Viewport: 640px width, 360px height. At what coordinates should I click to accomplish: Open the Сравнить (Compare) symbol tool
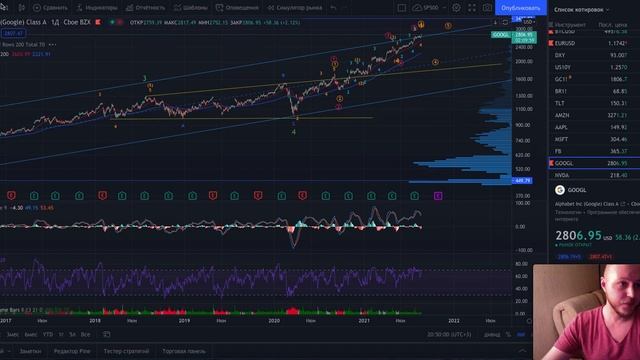click(50, 8)
